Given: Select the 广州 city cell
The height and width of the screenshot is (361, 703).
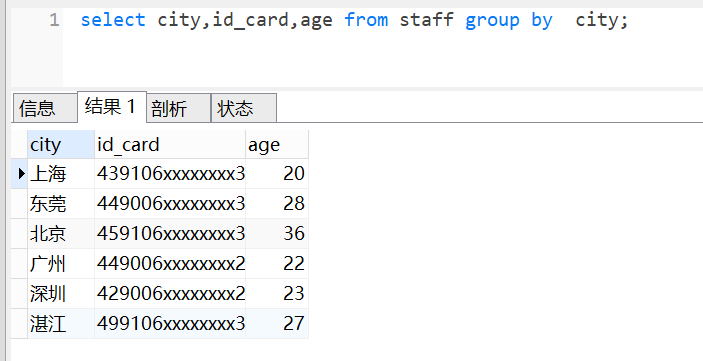Looking at the screenshot, I should (61, 264).
